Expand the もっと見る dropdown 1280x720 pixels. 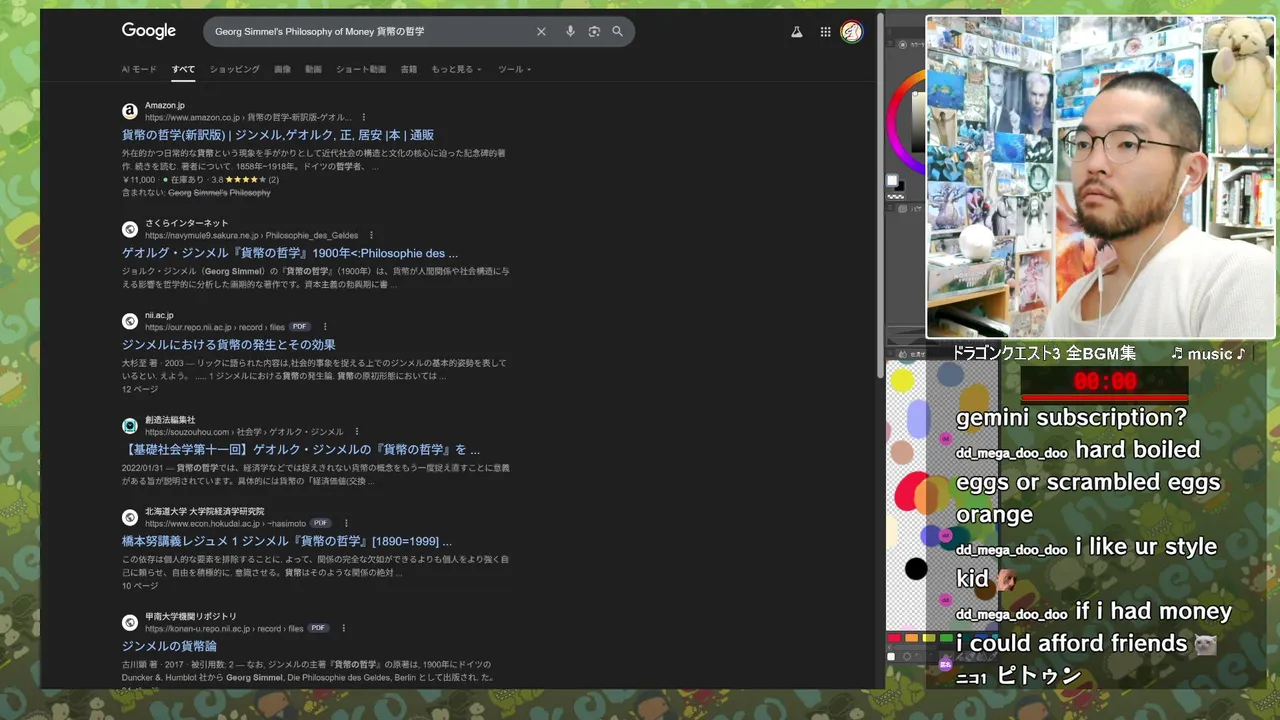coord(456,69)
